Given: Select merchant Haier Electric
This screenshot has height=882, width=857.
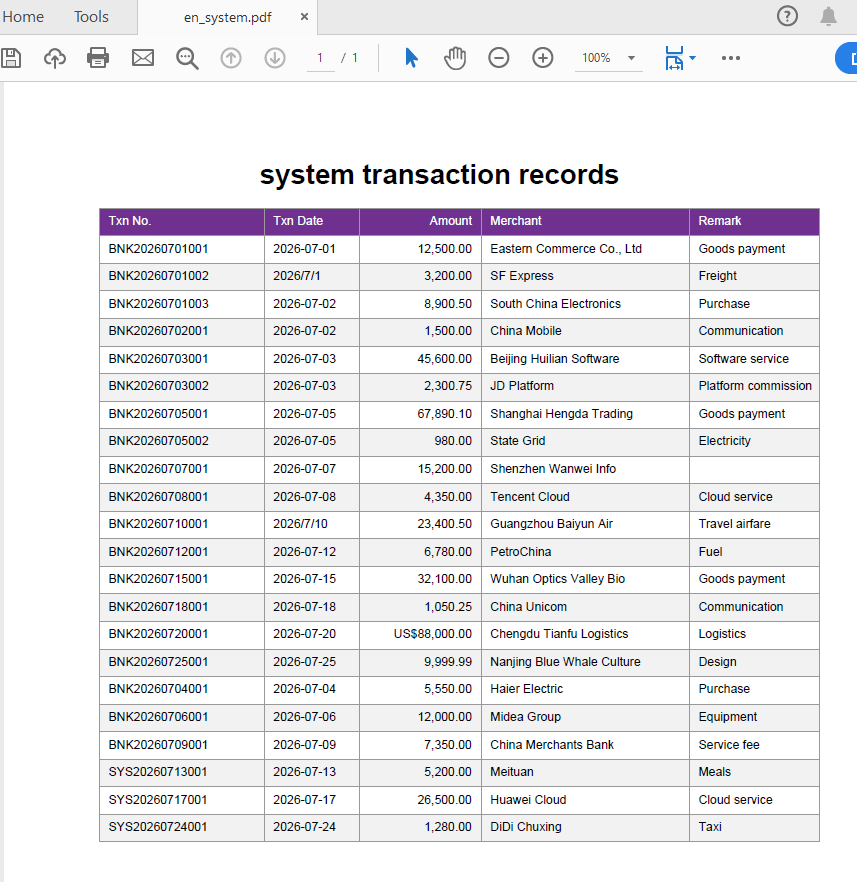Looking at the screenshot, I should coord(526,689).
